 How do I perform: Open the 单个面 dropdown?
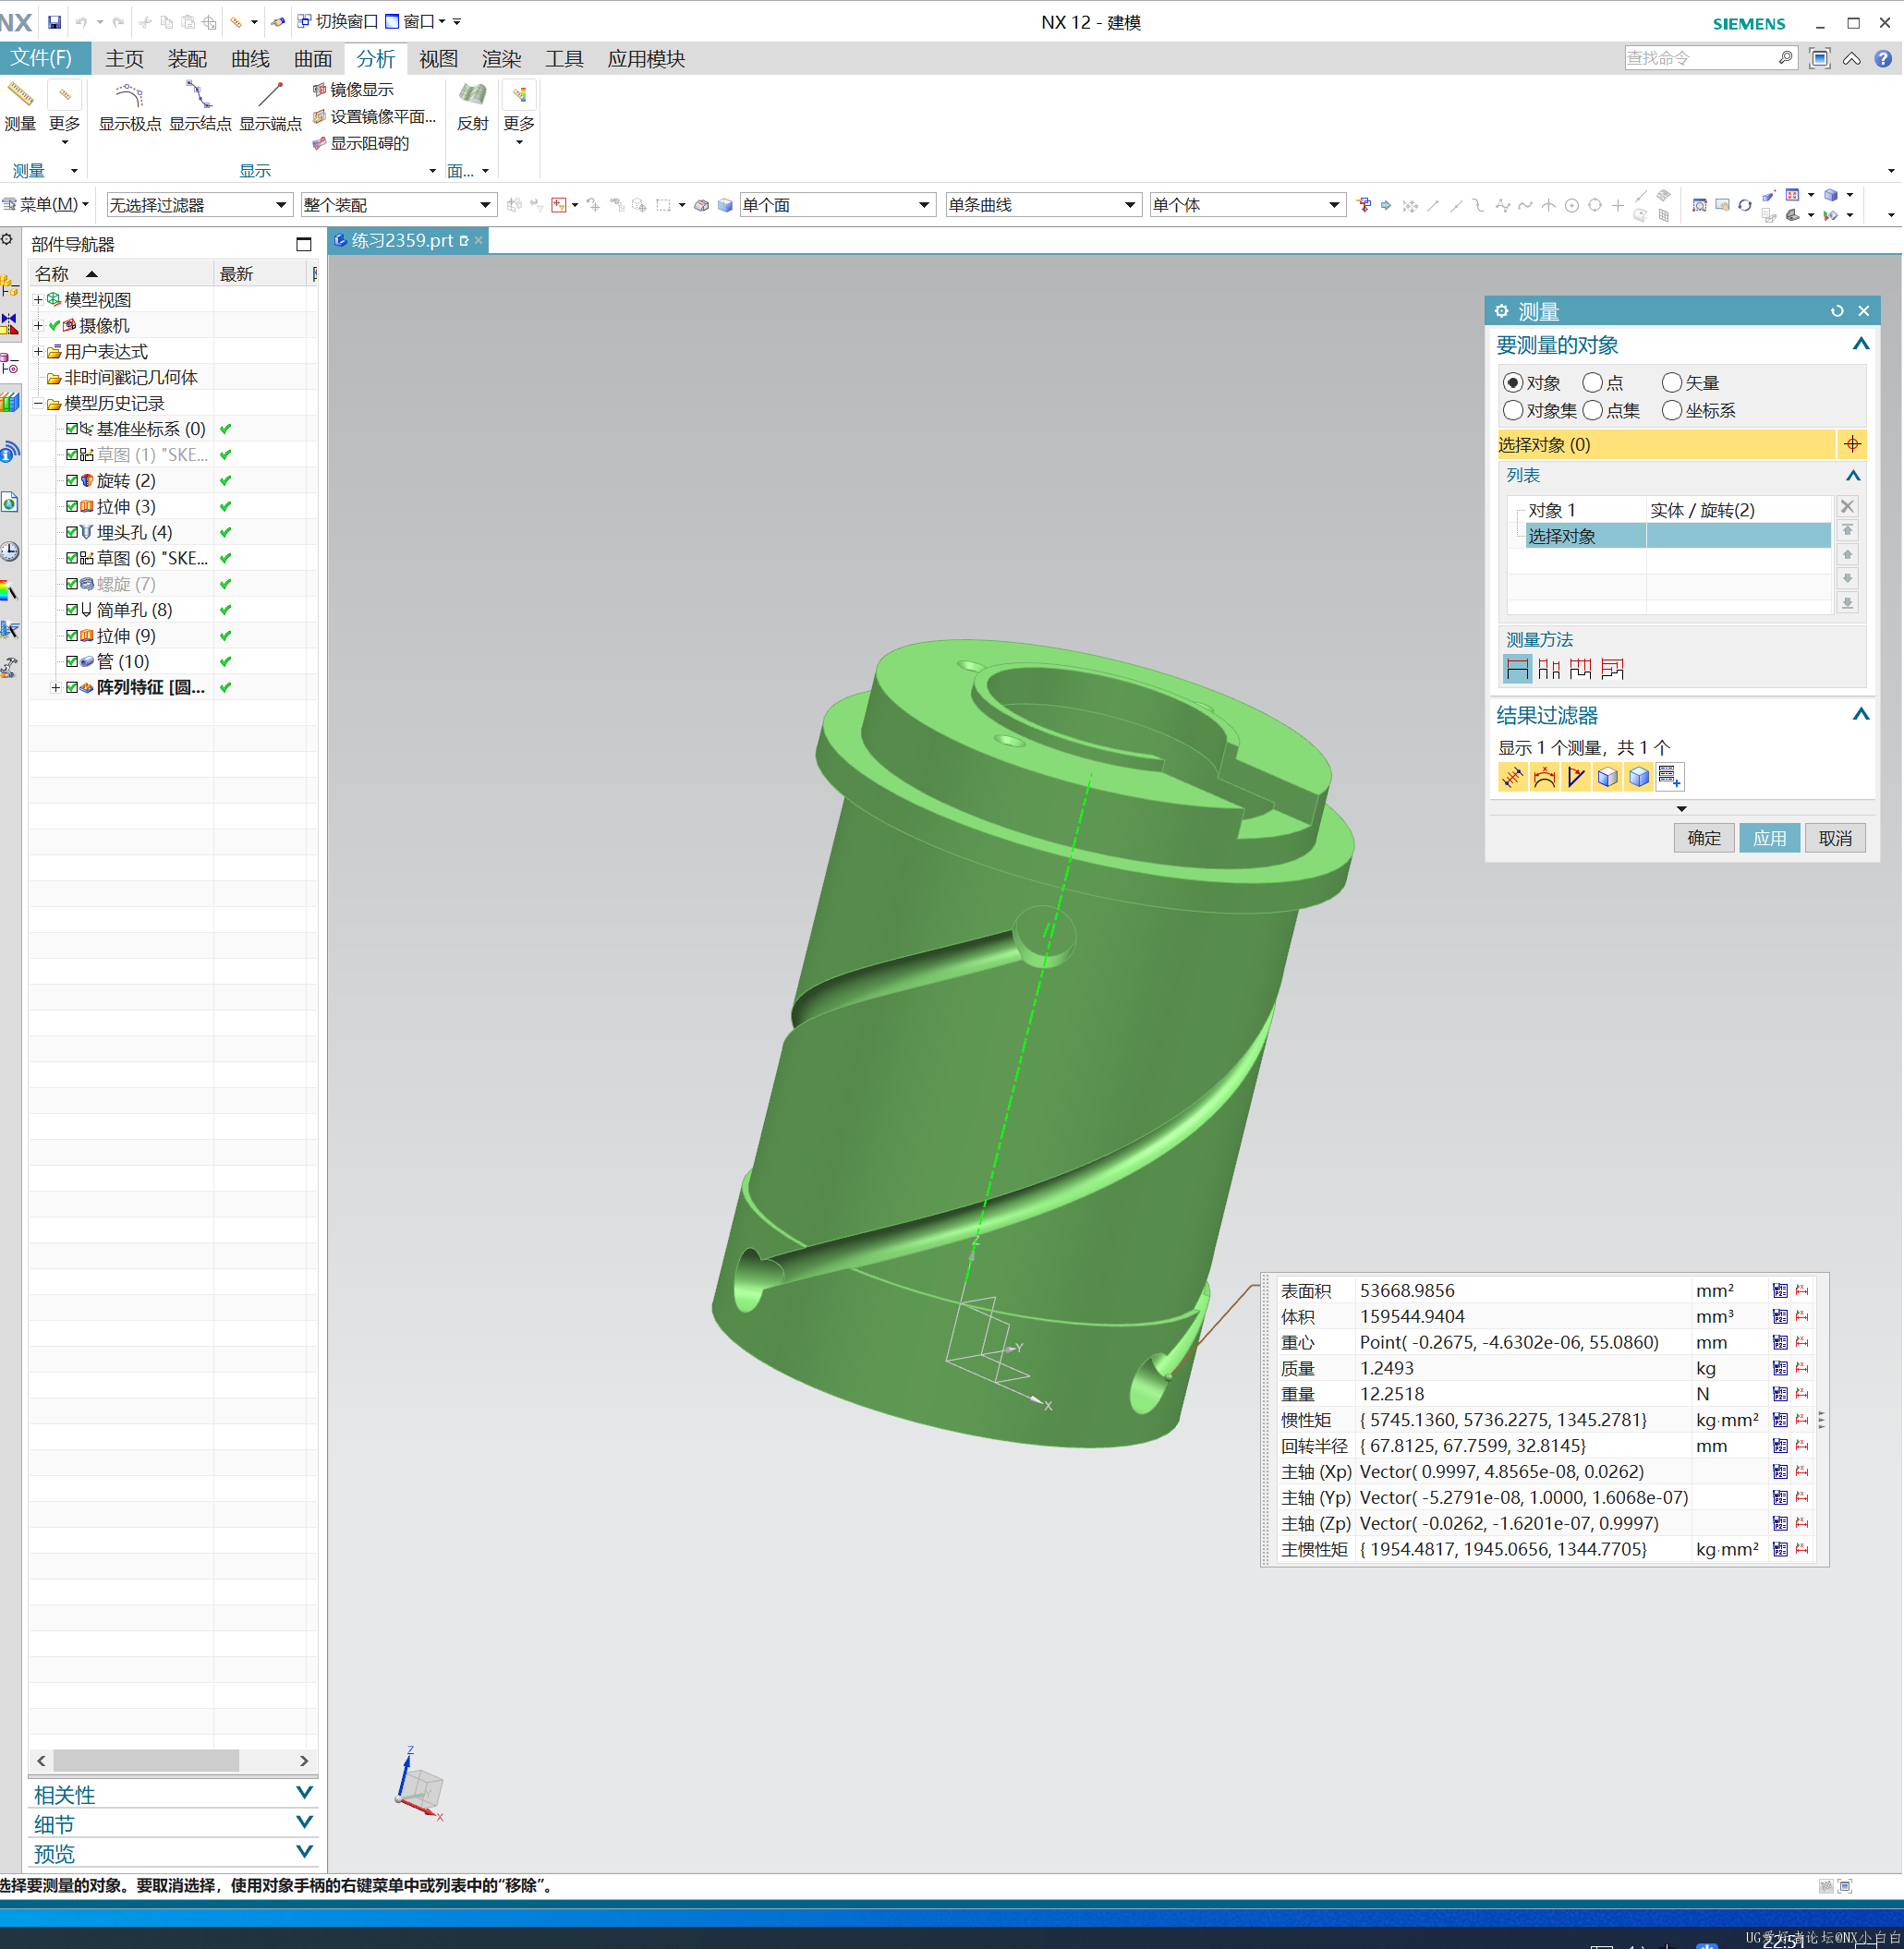[x=838, y=205]
